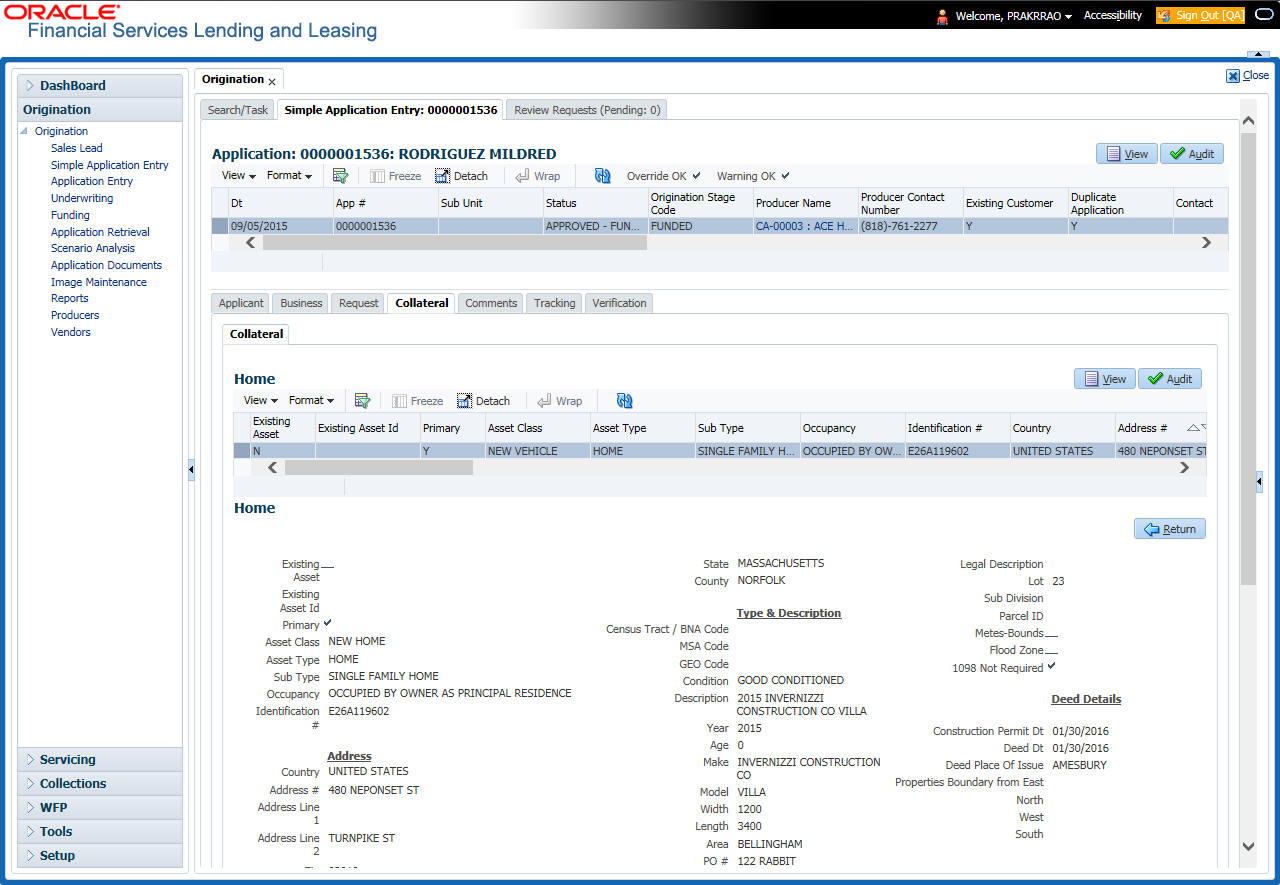Click the query-by-example icon in the Home toolbar
The height and width of the screenshot is (885, 1280).
pos(362,401)
